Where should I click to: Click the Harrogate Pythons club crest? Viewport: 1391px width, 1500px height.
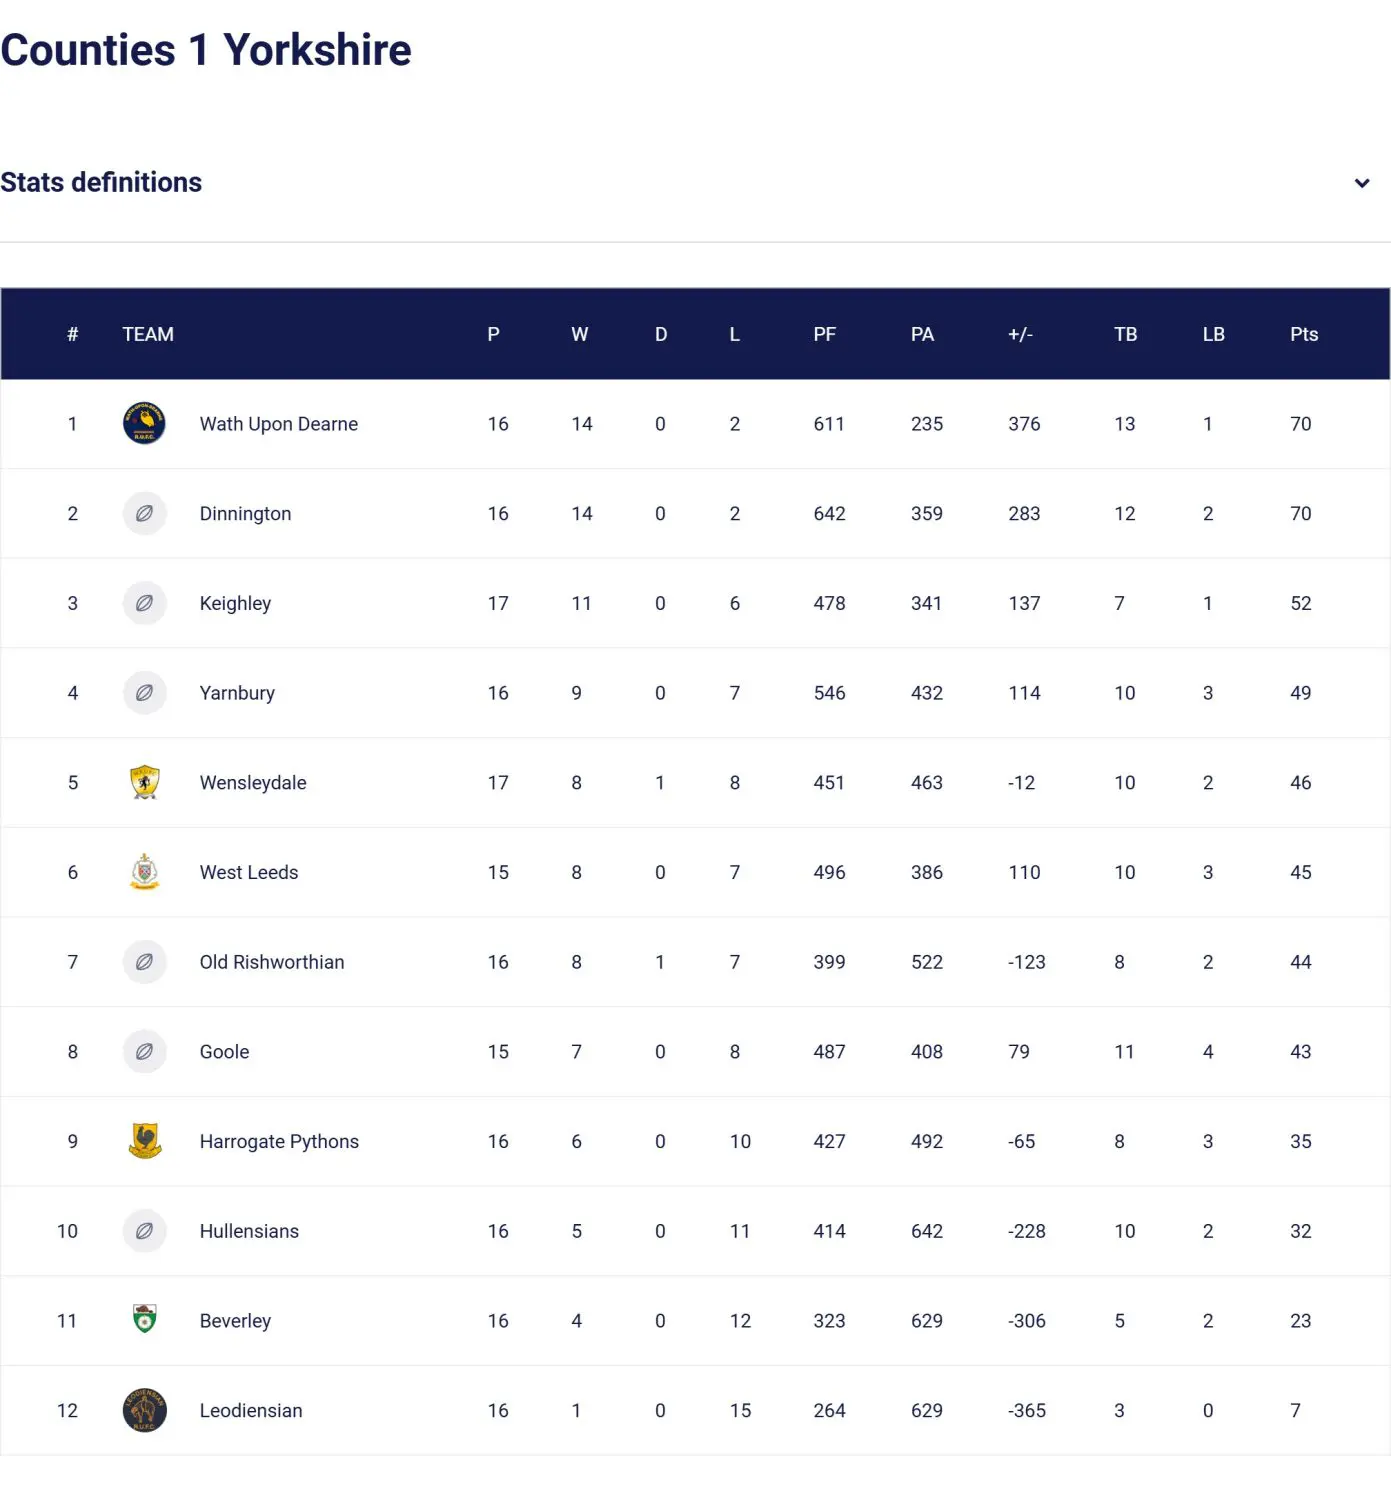(145, 1141)
